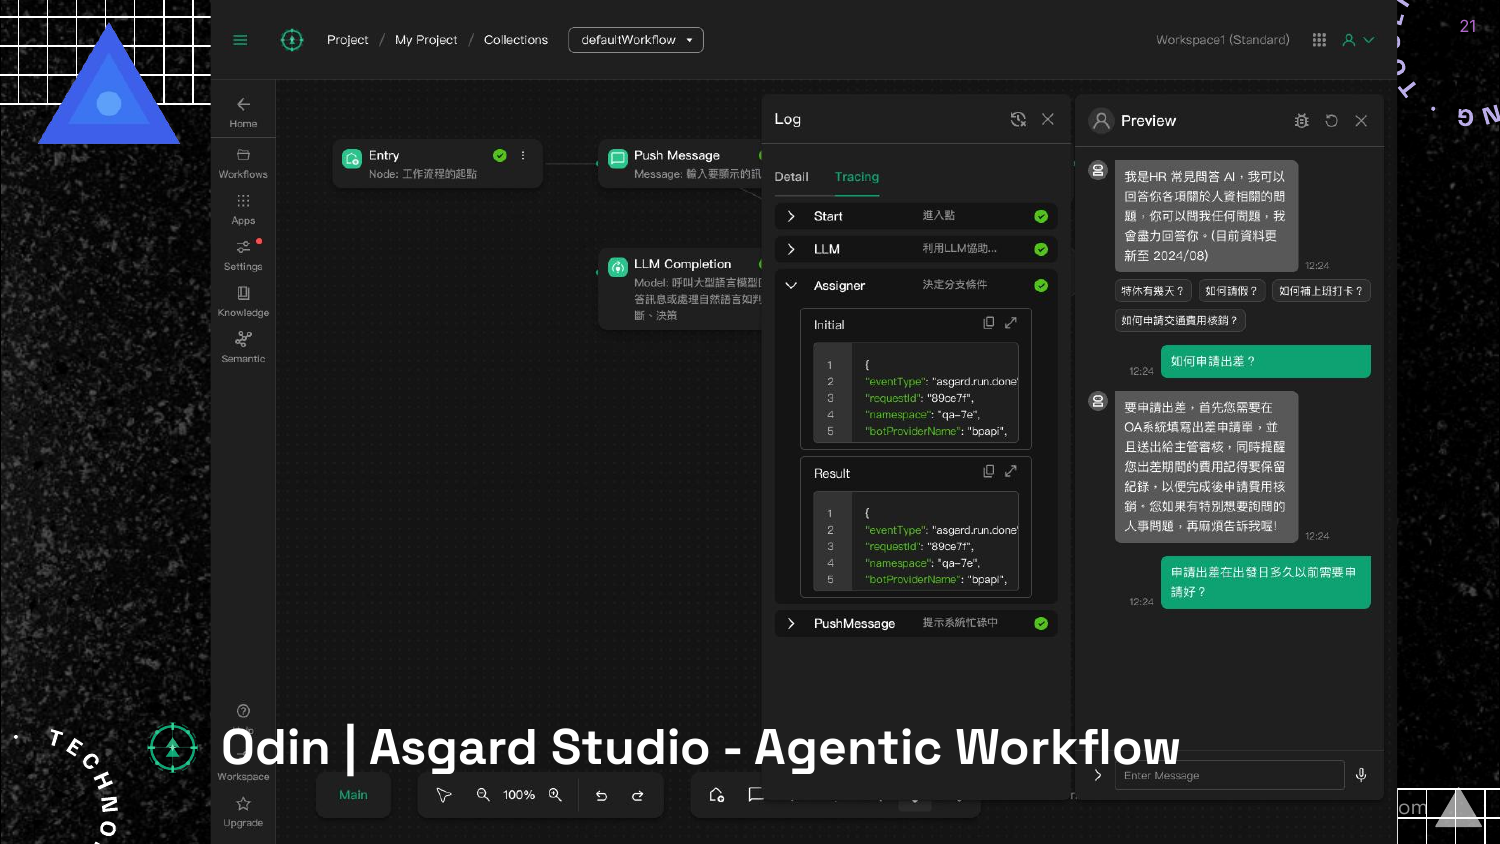Image resolution: width=1500 pixels, height=844 pixels.
Task: Collapse the Assigner trace row
Action: coord(791,285)
